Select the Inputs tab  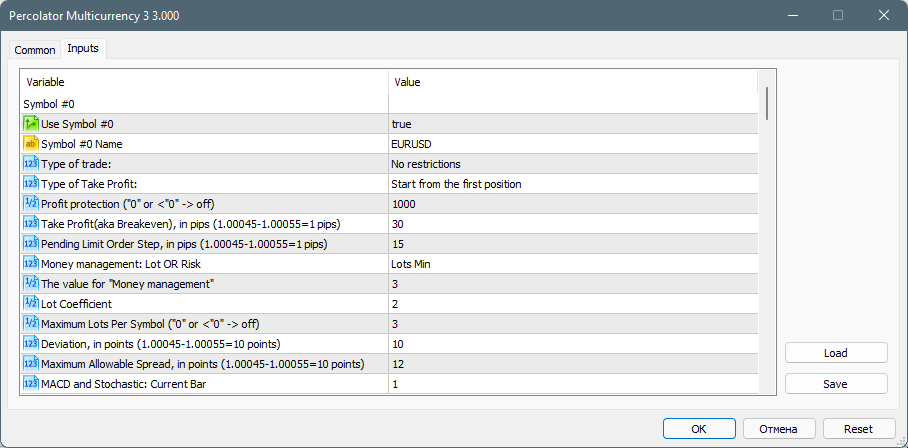point(83,49)
